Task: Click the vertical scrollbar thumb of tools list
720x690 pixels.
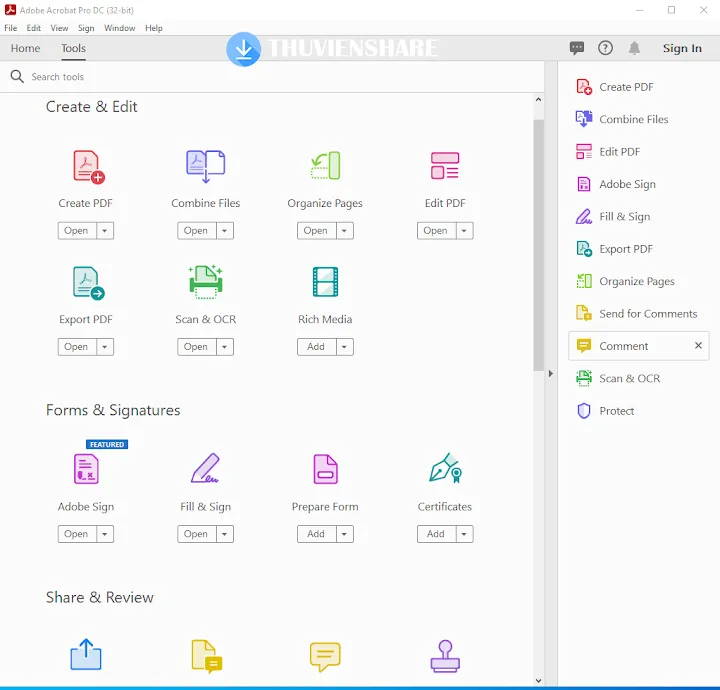Action: coord(539,245)
